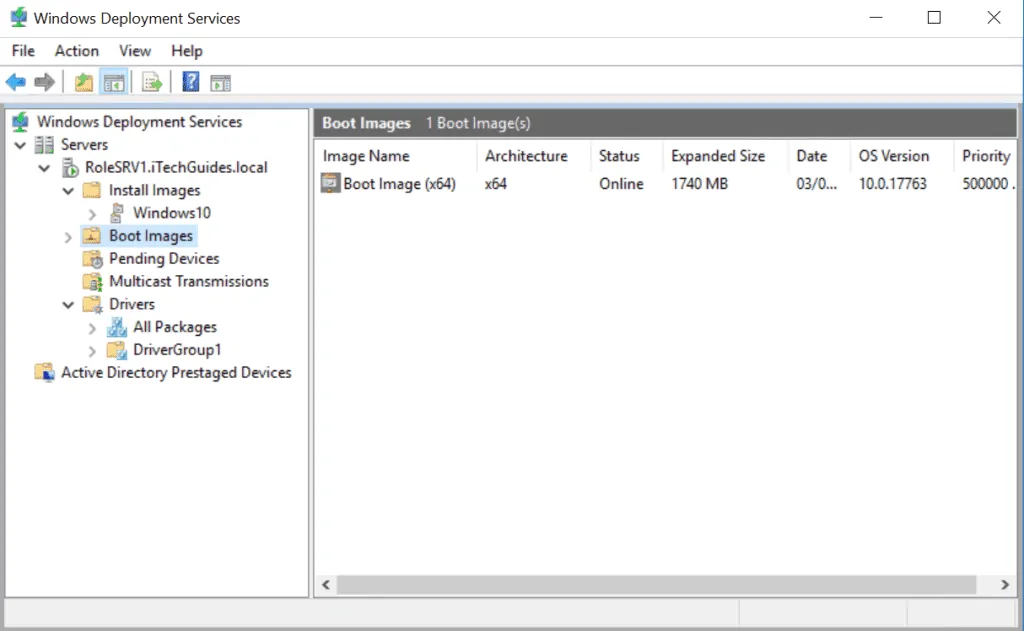This screenshot has width=1024, height=631.
Task: Click the horizontal scrollbar right arrow
Action: 1005,584
